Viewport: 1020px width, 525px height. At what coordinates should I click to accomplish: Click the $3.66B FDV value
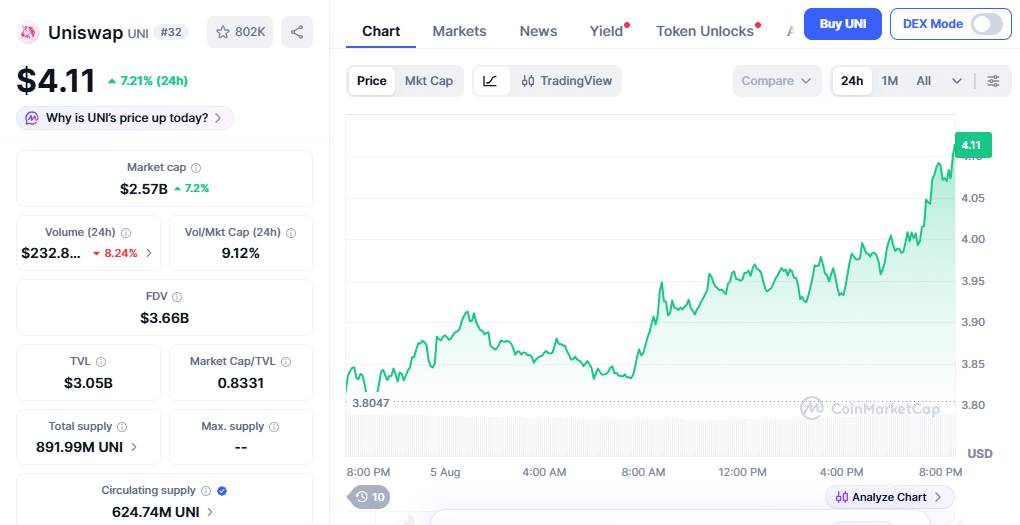pos(165,318)
